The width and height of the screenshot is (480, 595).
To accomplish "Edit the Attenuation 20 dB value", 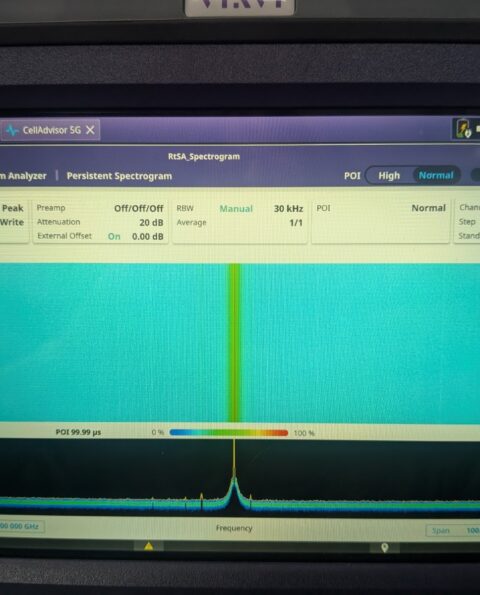I will click(151, 222).
